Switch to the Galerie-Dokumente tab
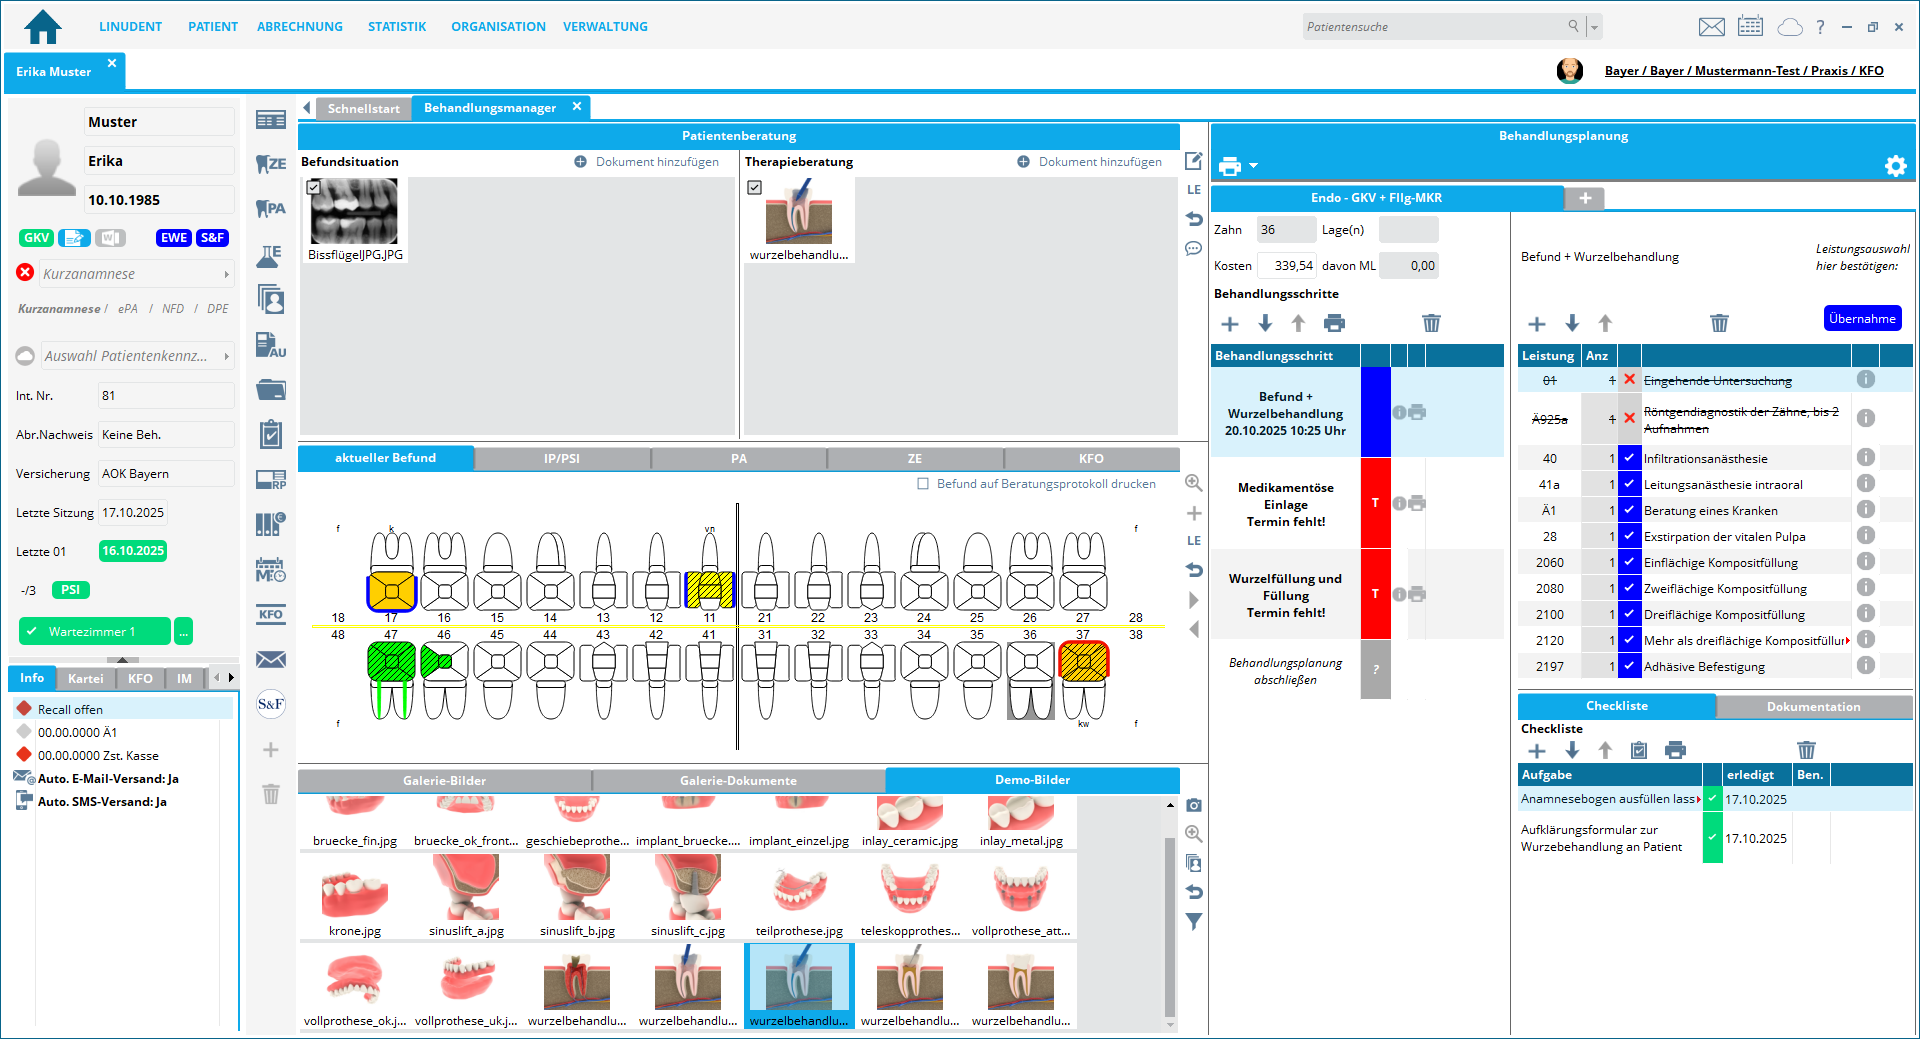The height and width of the screenshot is (1039, 1920). tap(738, 780)
